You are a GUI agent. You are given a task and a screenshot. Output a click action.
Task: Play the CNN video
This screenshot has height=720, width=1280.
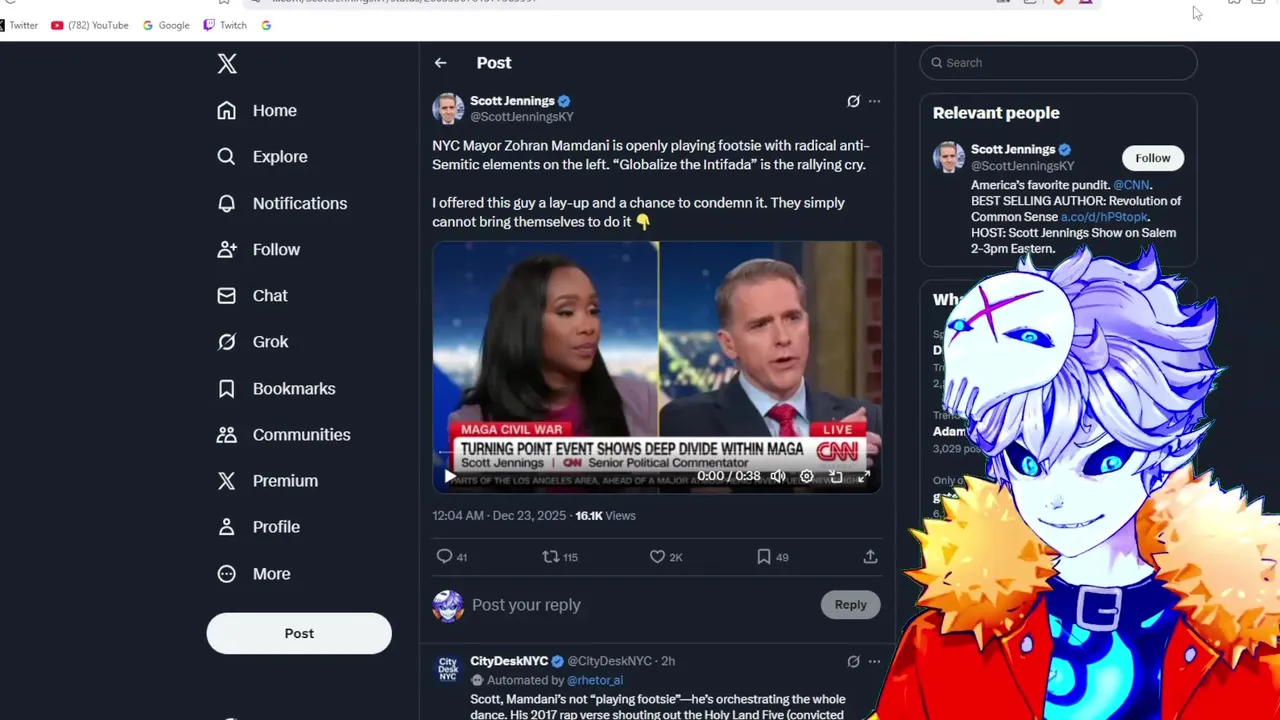point(449,476)
